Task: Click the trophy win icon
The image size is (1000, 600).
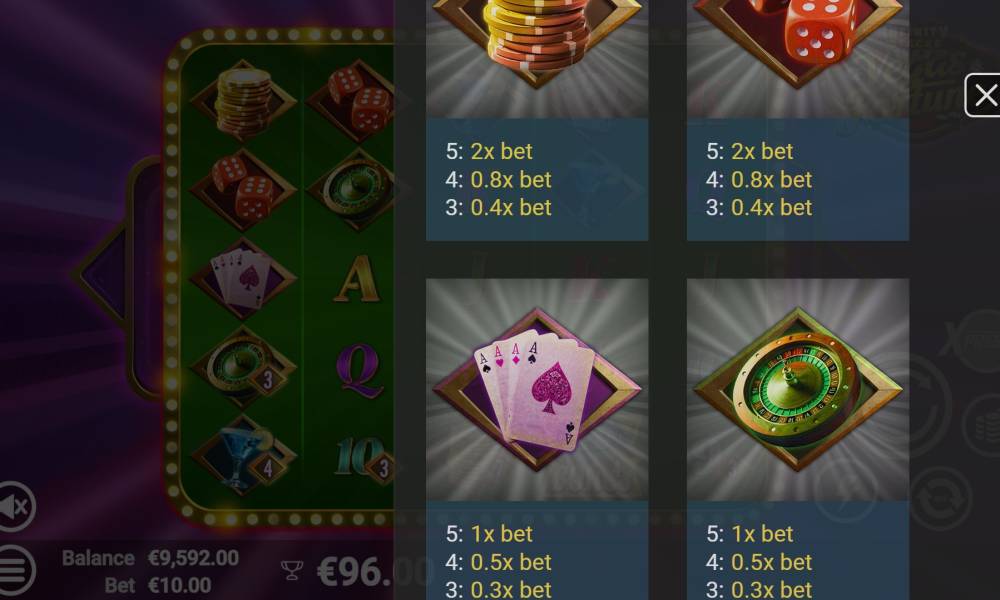Action: click(291, 569)
